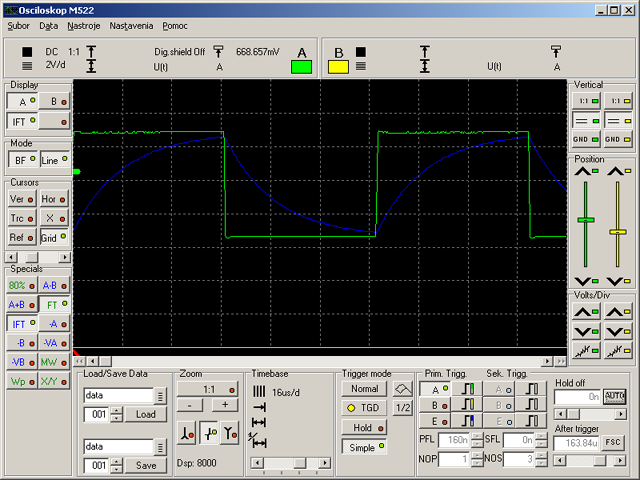
Task: Open the Nastroje menu
Action: tap(84, 26)
